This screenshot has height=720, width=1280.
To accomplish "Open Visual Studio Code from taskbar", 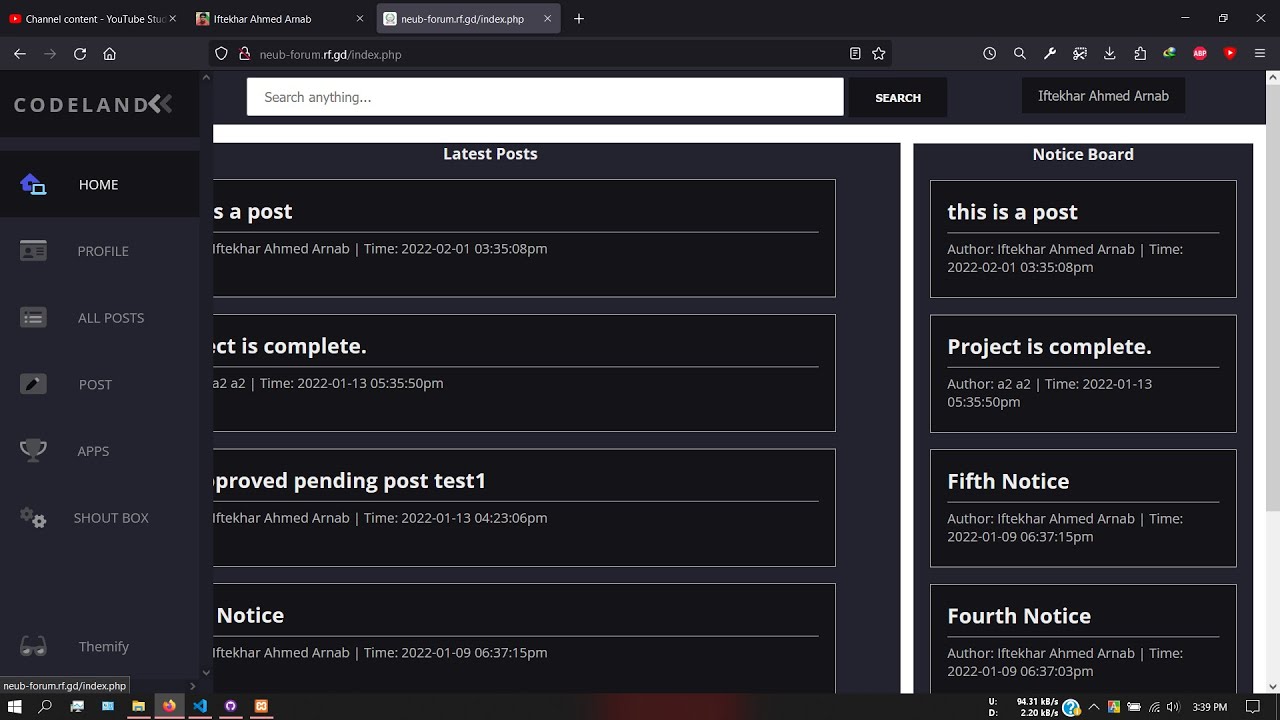I will click(200, 706).
